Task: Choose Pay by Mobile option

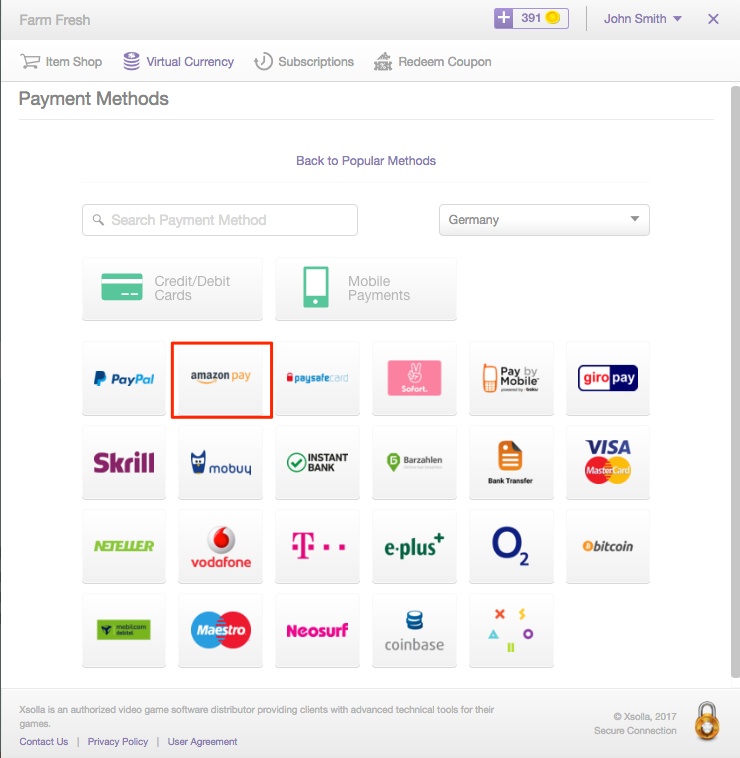Action: coord(511,378)
